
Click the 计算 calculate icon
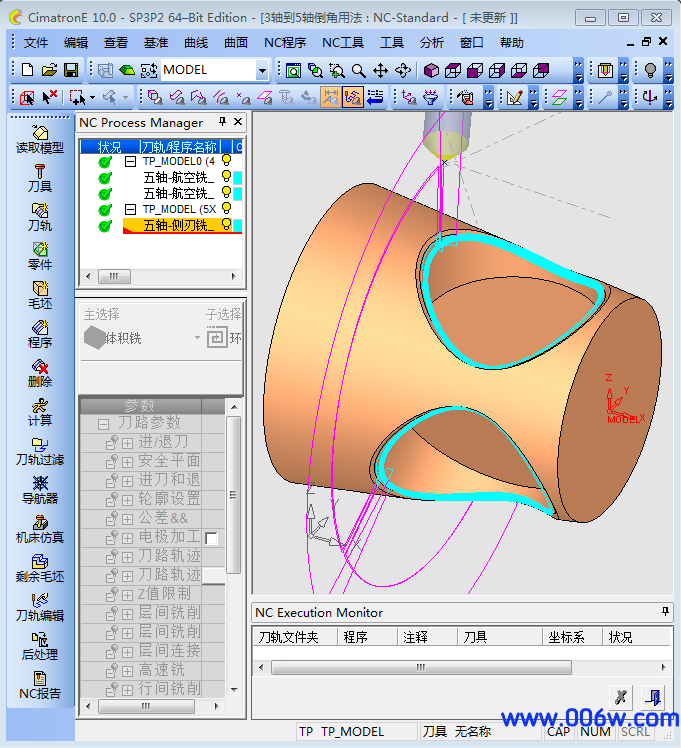click(x=40, y=413)
